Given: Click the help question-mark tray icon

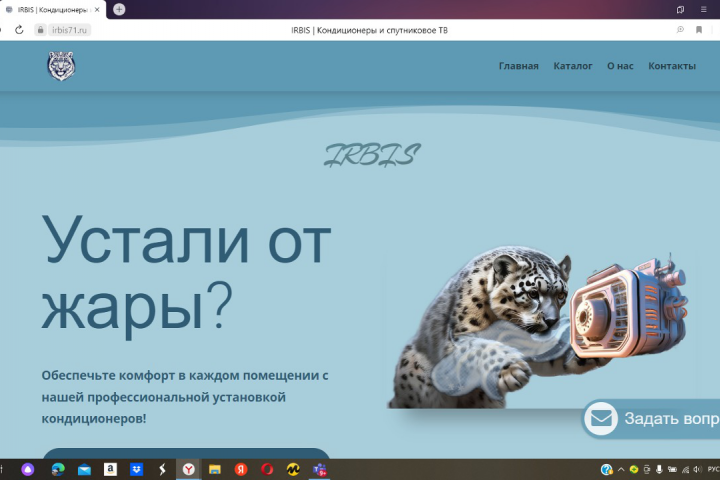Looking at the screenshot, I should pos(607,469).
